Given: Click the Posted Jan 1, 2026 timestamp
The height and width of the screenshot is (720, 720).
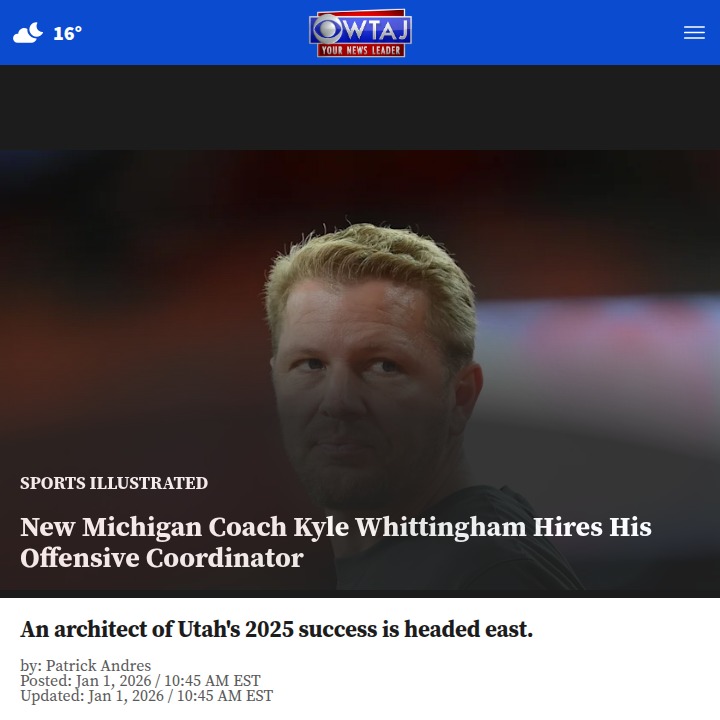Looking at the screenshot, I should click(140, 681).
